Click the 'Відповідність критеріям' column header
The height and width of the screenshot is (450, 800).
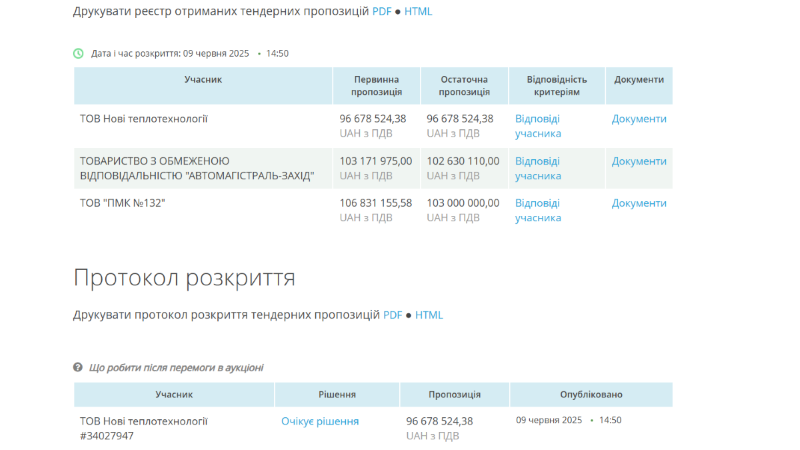click(x=557, y=85)
